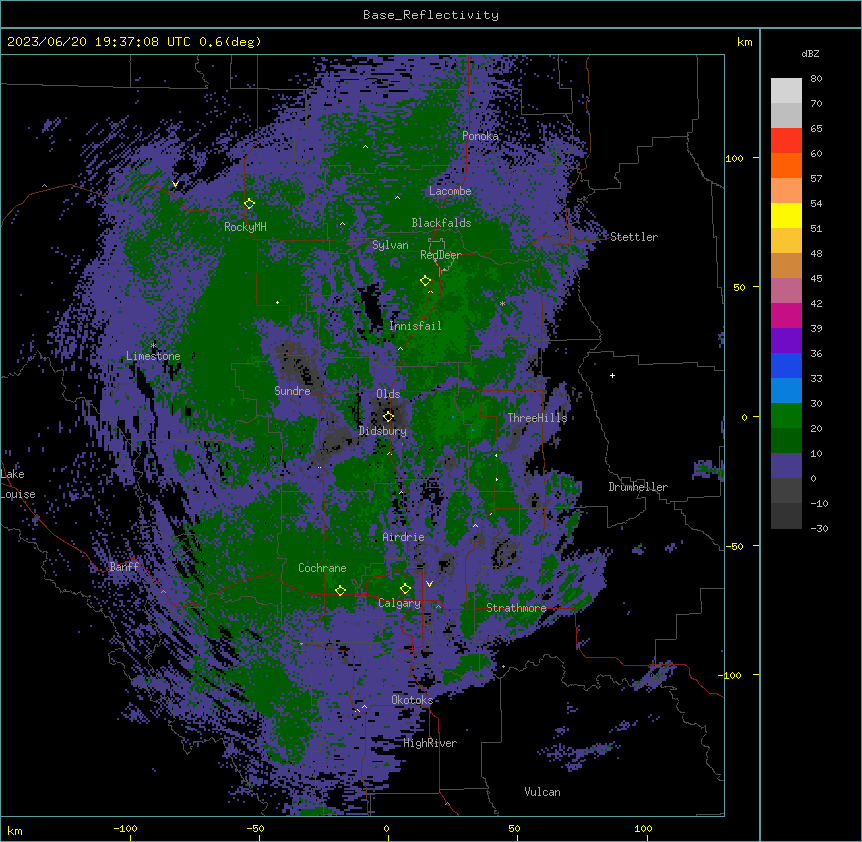
Task: Select the Innisfail city label
Action: 415,326
